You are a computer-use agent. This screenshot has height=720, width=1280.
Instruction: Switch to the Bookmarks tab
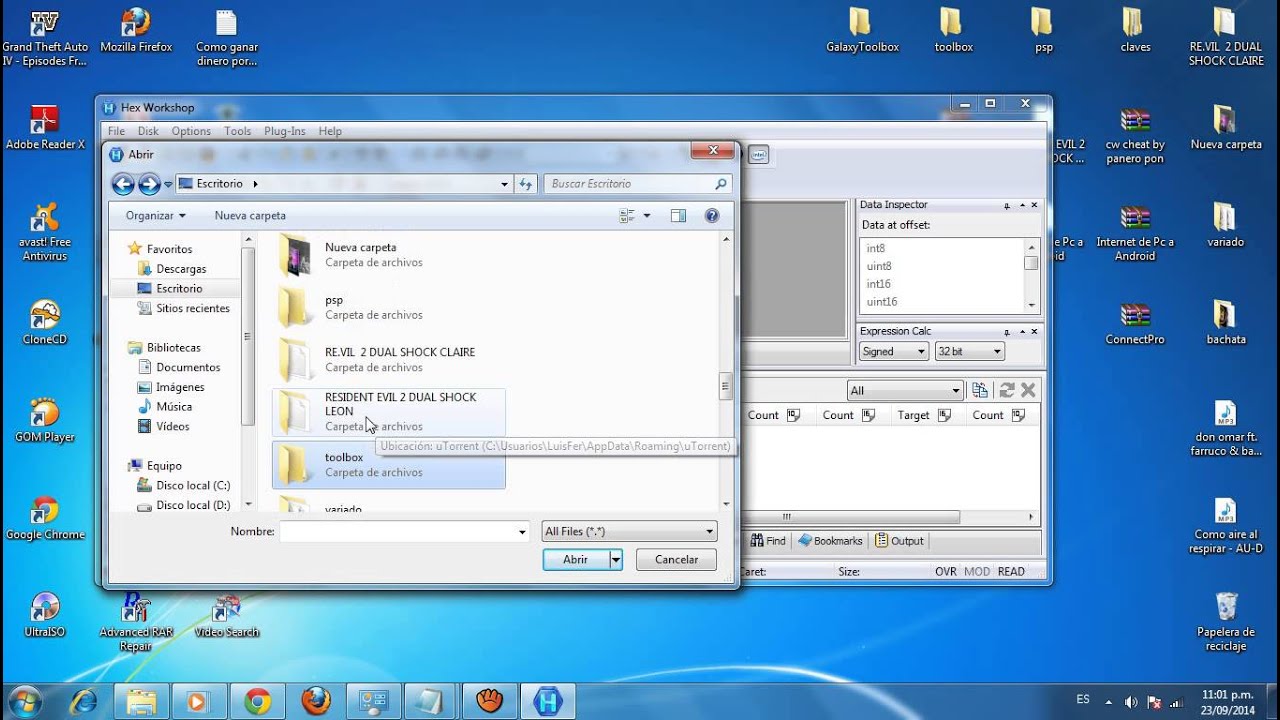tap(830, 541)
